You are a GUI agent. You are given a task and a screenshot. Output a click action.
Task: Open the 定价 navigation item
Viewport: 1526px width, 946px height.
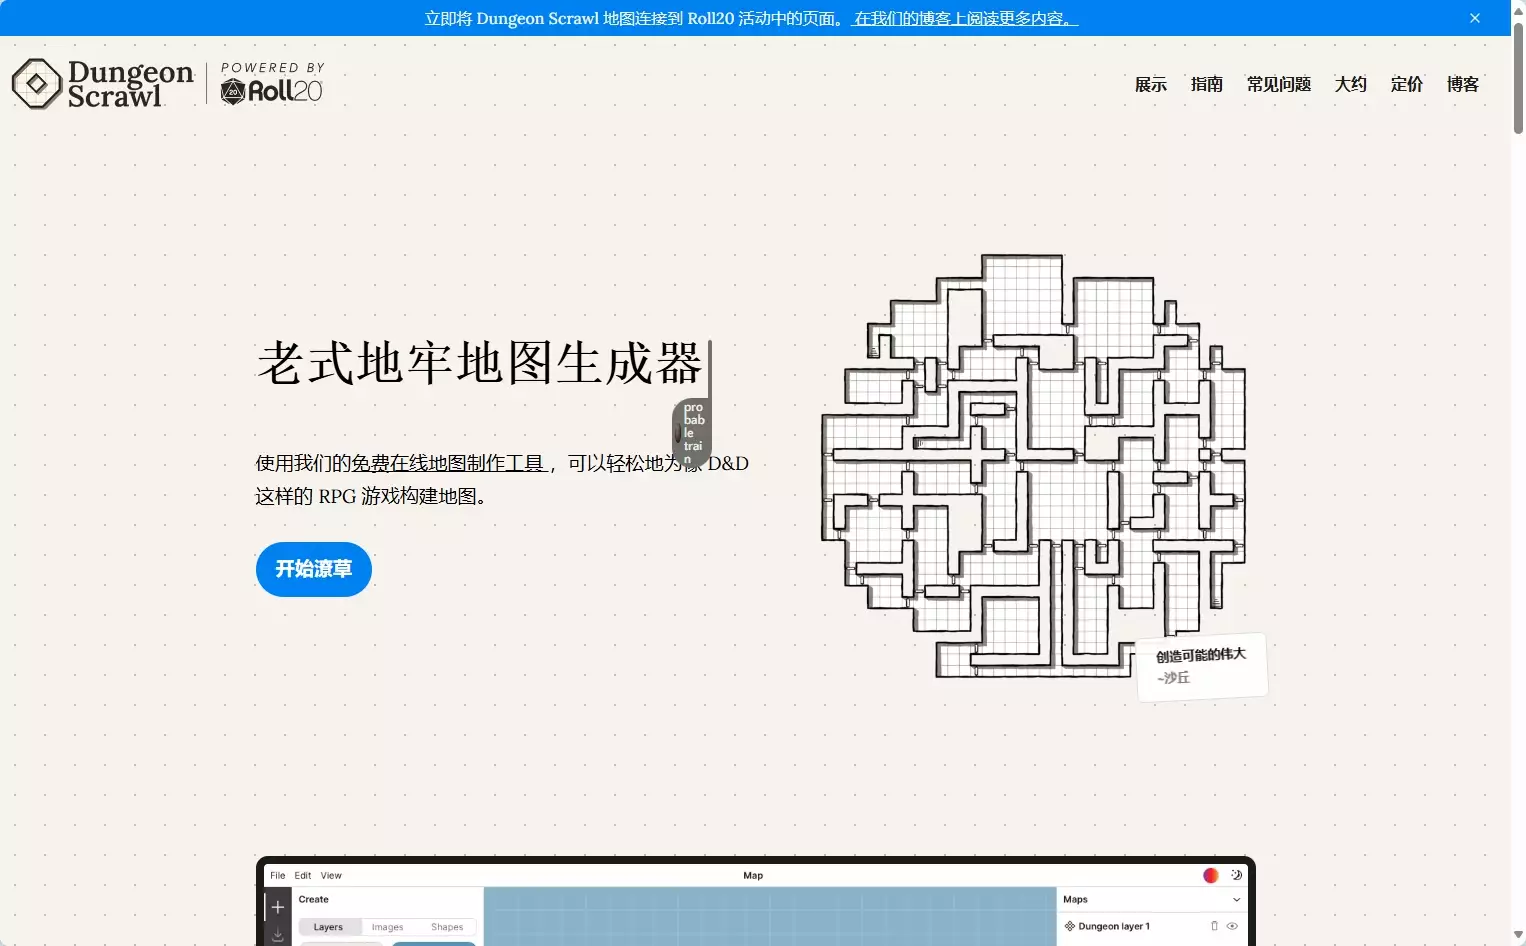pyautogui.click(x=1407, y=84)
